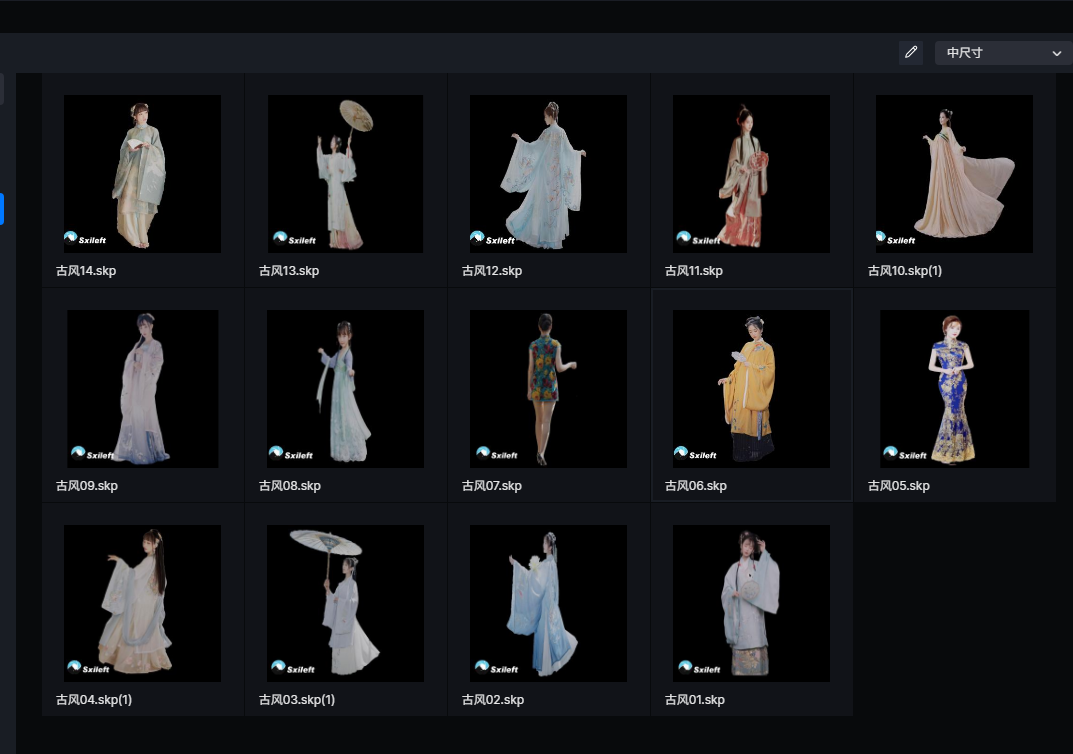Click the file name 古风01.skp

tap(695, 700)
